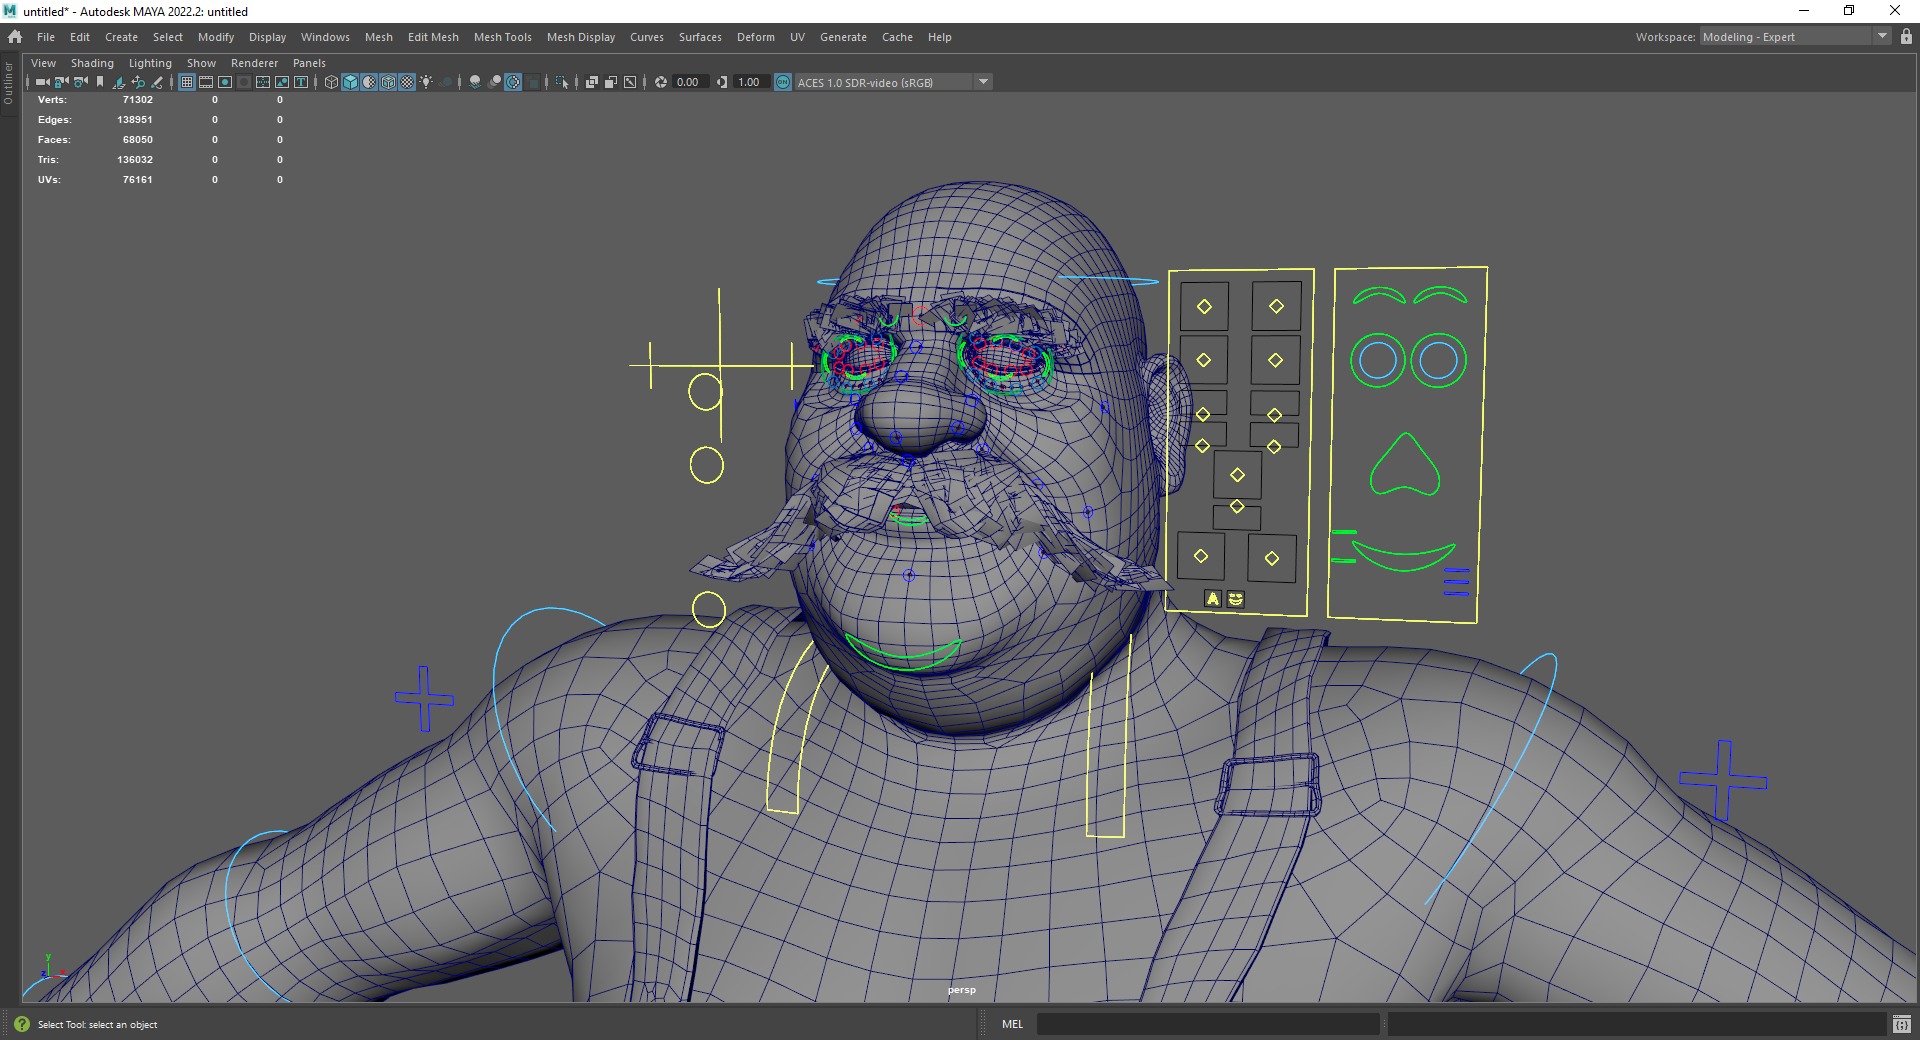
Task: Open the Windows menu
Action: [325, 37]
